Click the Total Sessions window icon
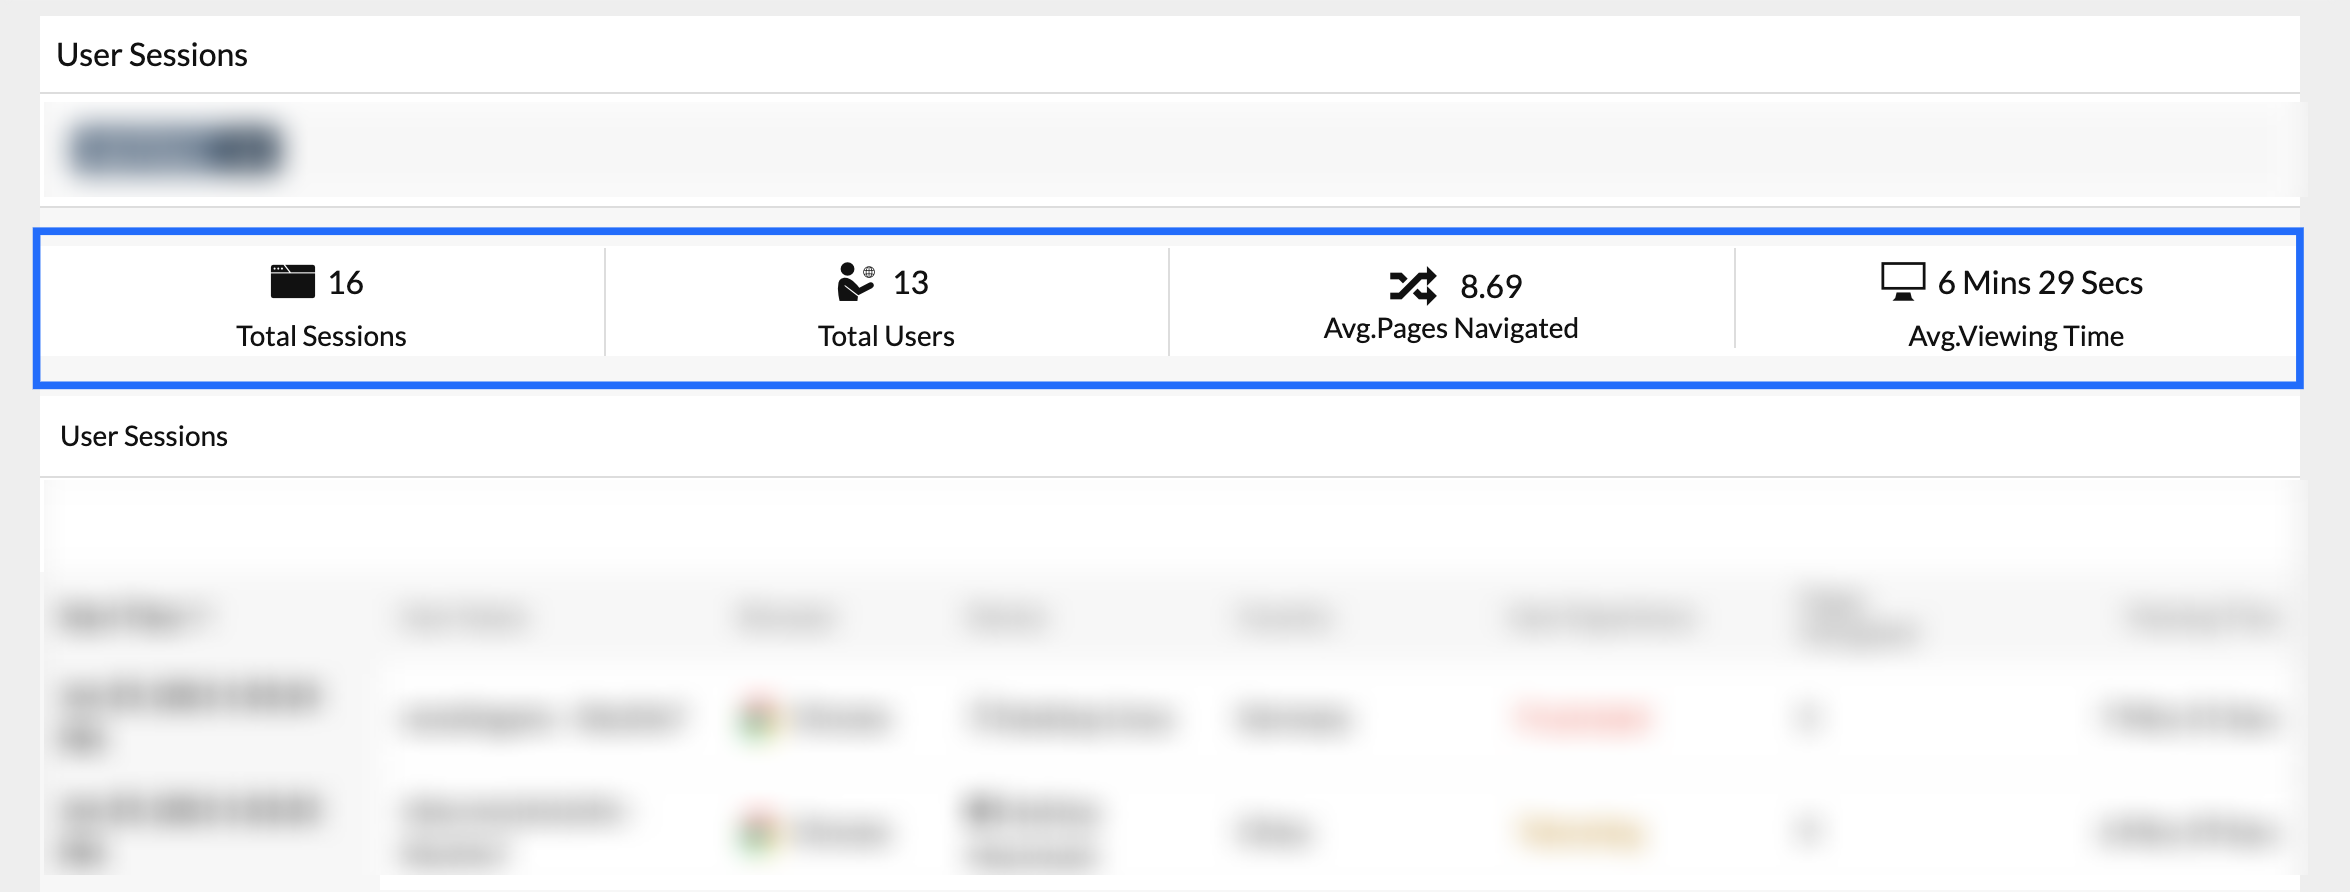Screen dimensions: 2350x892 pyautogui.click(x=292, y=282)
